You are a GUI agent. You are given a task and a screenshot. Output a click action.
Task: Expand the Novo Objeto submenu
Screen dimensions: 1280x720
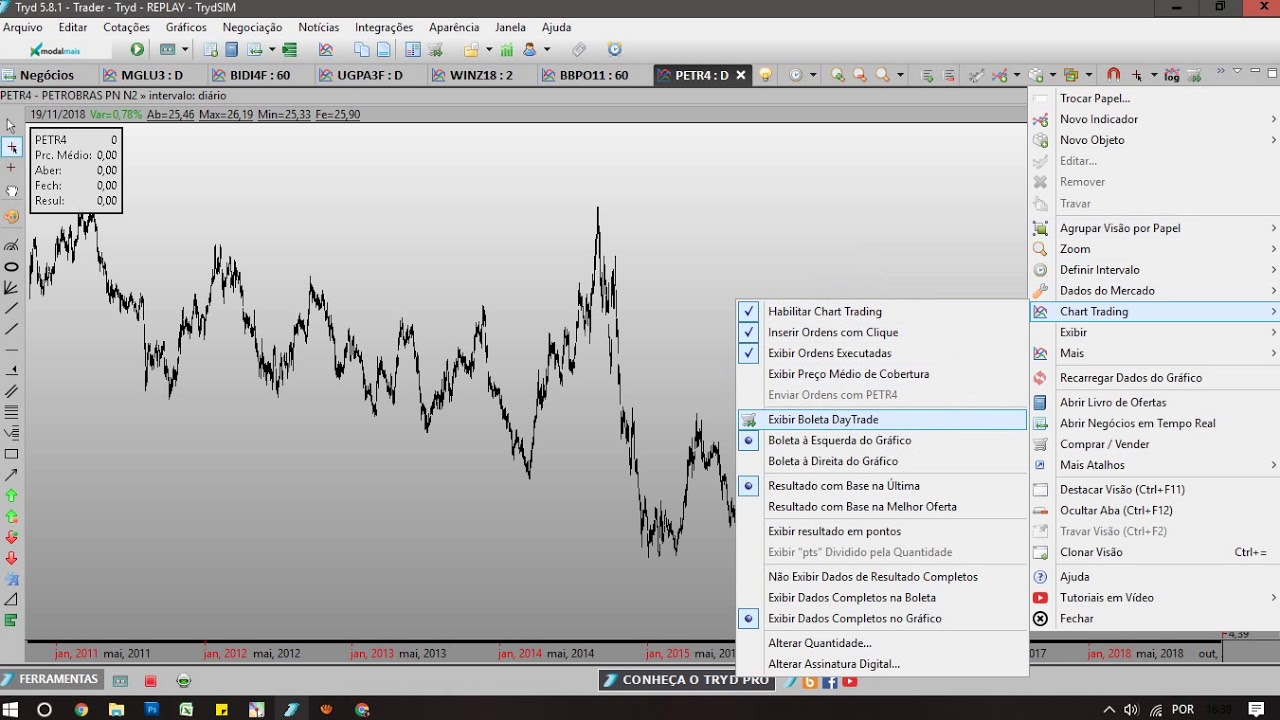tap(1155, 141)
